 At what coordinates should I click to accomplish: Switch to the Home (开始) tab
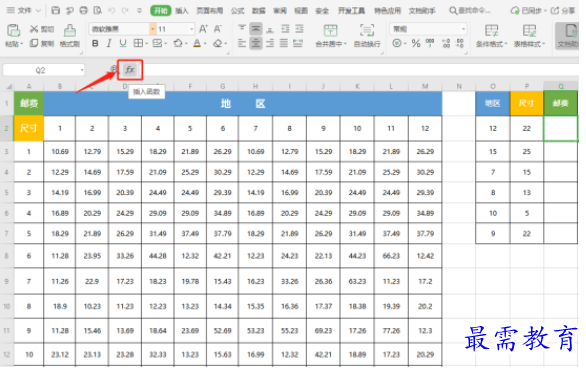[x=161, y=10]
